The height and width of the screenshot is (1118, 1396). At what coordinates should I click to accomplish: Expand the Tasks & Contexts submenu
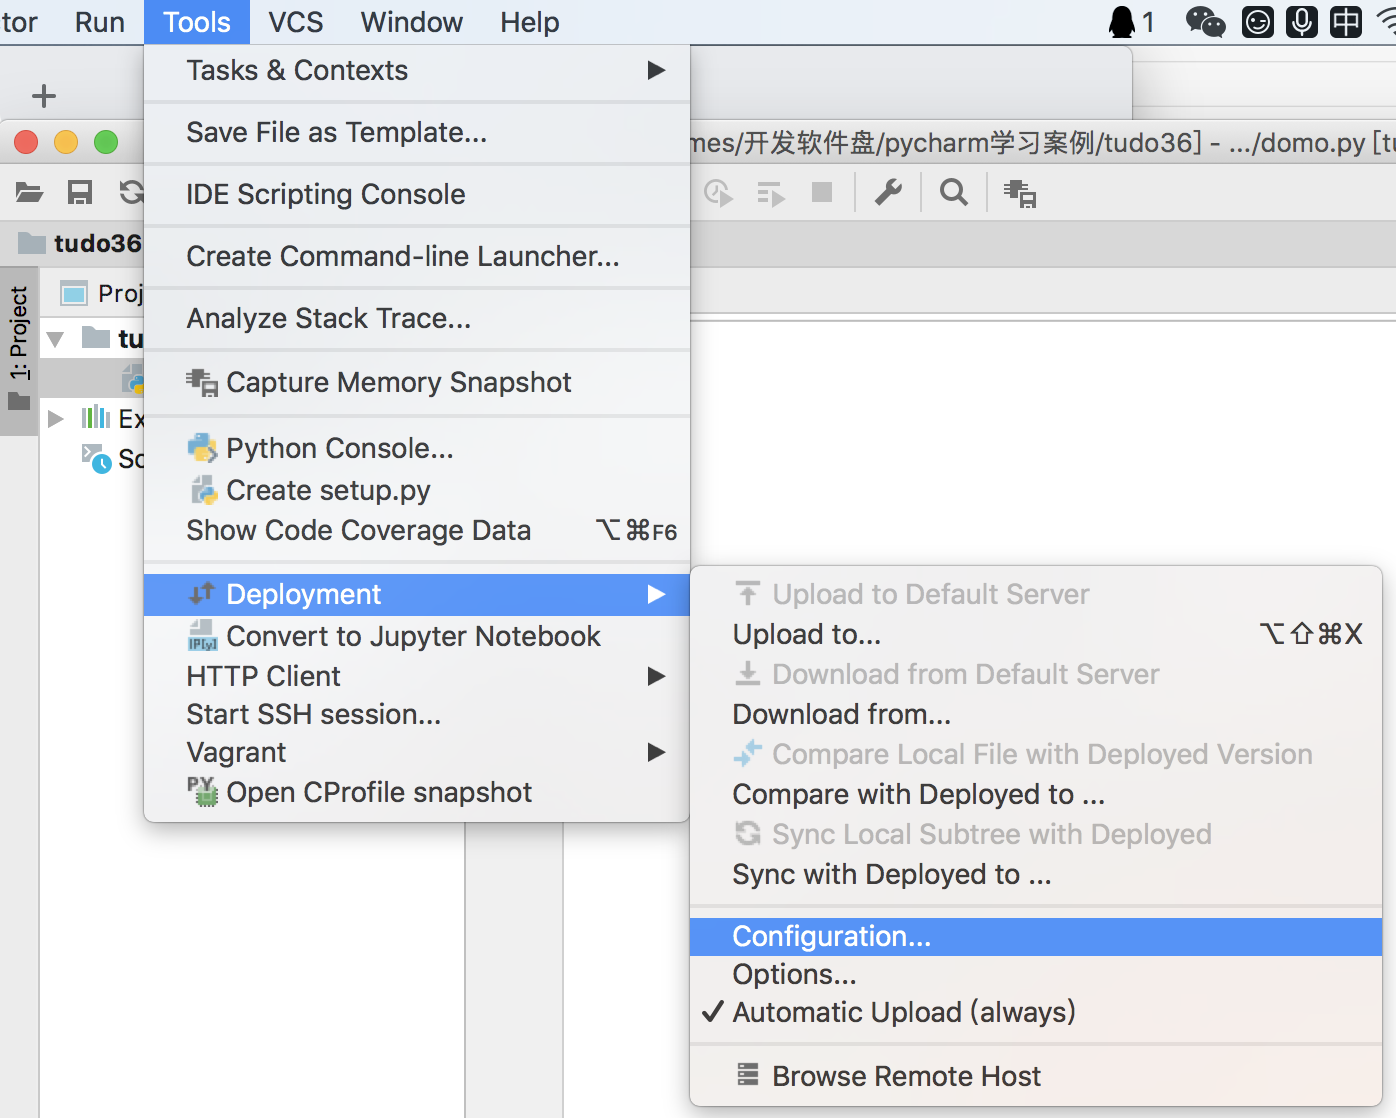point(417,71)
